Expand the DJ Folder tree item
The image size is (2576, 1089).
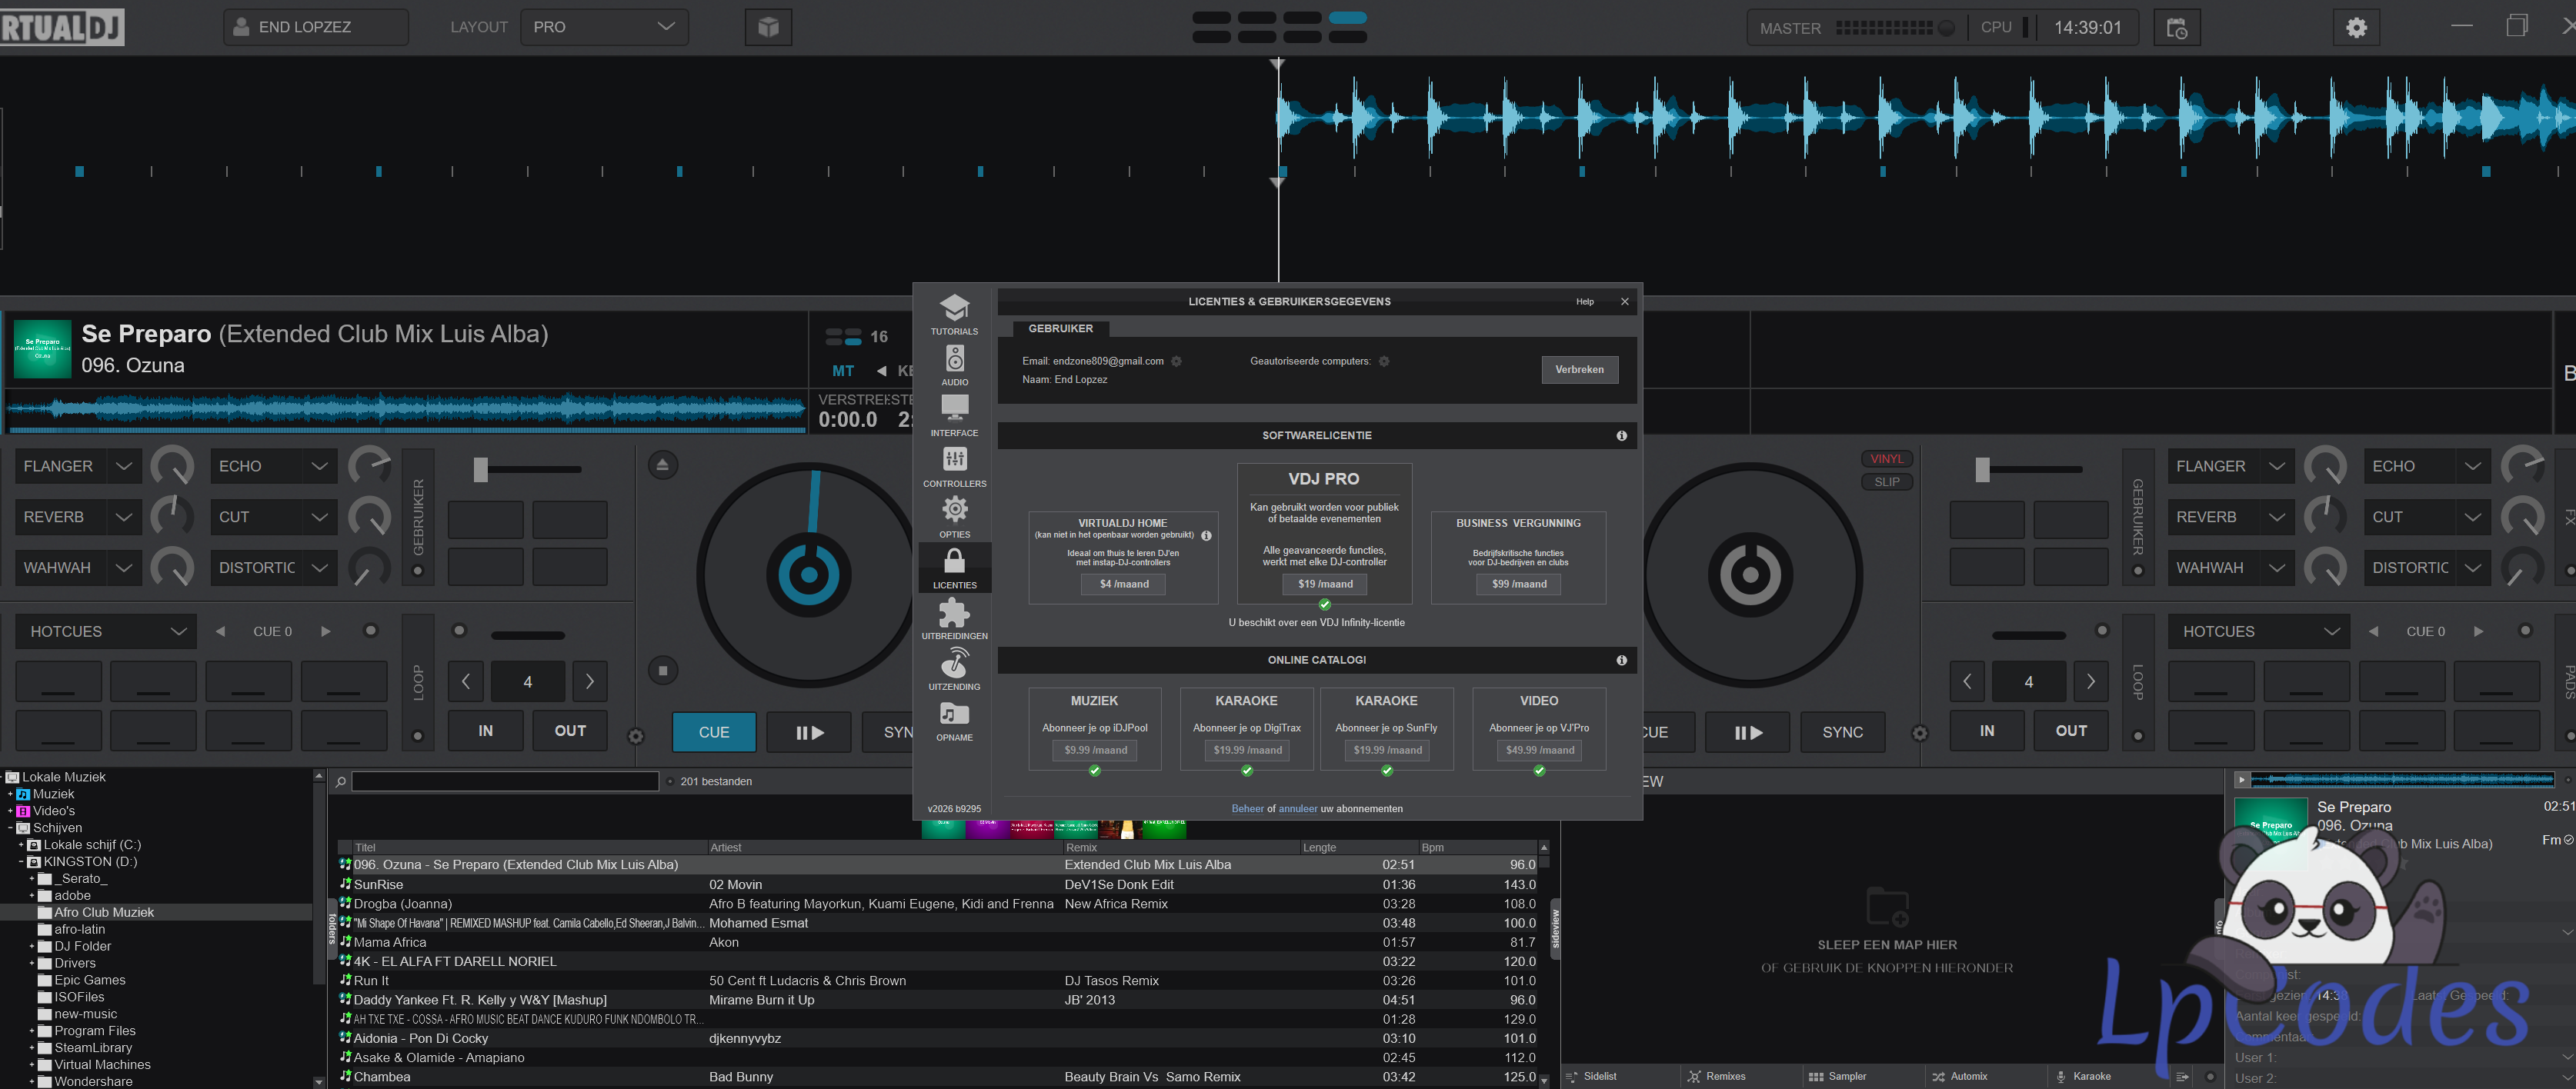32,946
